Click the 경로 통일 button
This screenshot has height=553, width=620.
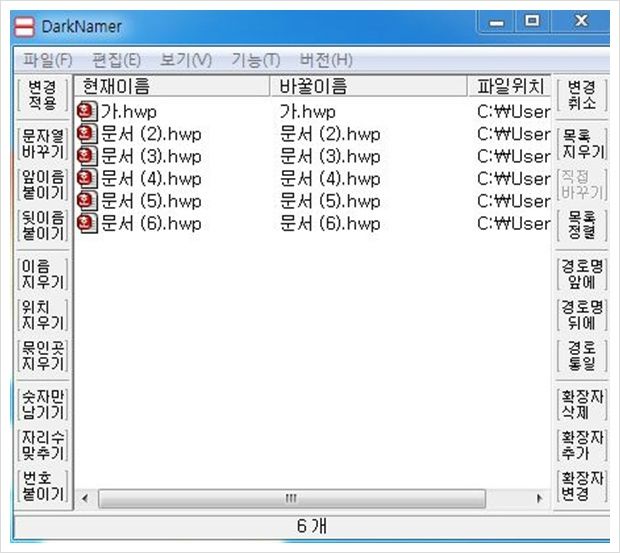tap(582, 356)
